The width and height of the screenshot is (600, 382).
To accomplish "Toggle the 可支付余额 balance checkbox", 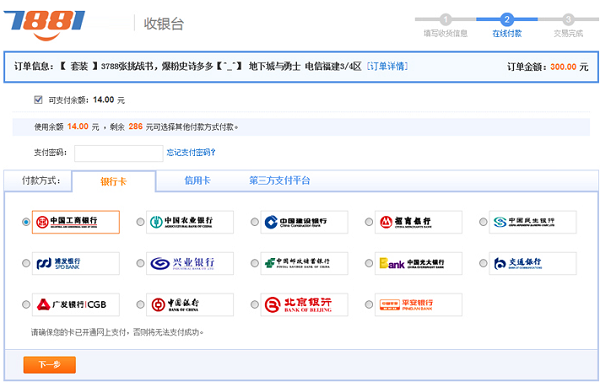I will tap(38, 100).
